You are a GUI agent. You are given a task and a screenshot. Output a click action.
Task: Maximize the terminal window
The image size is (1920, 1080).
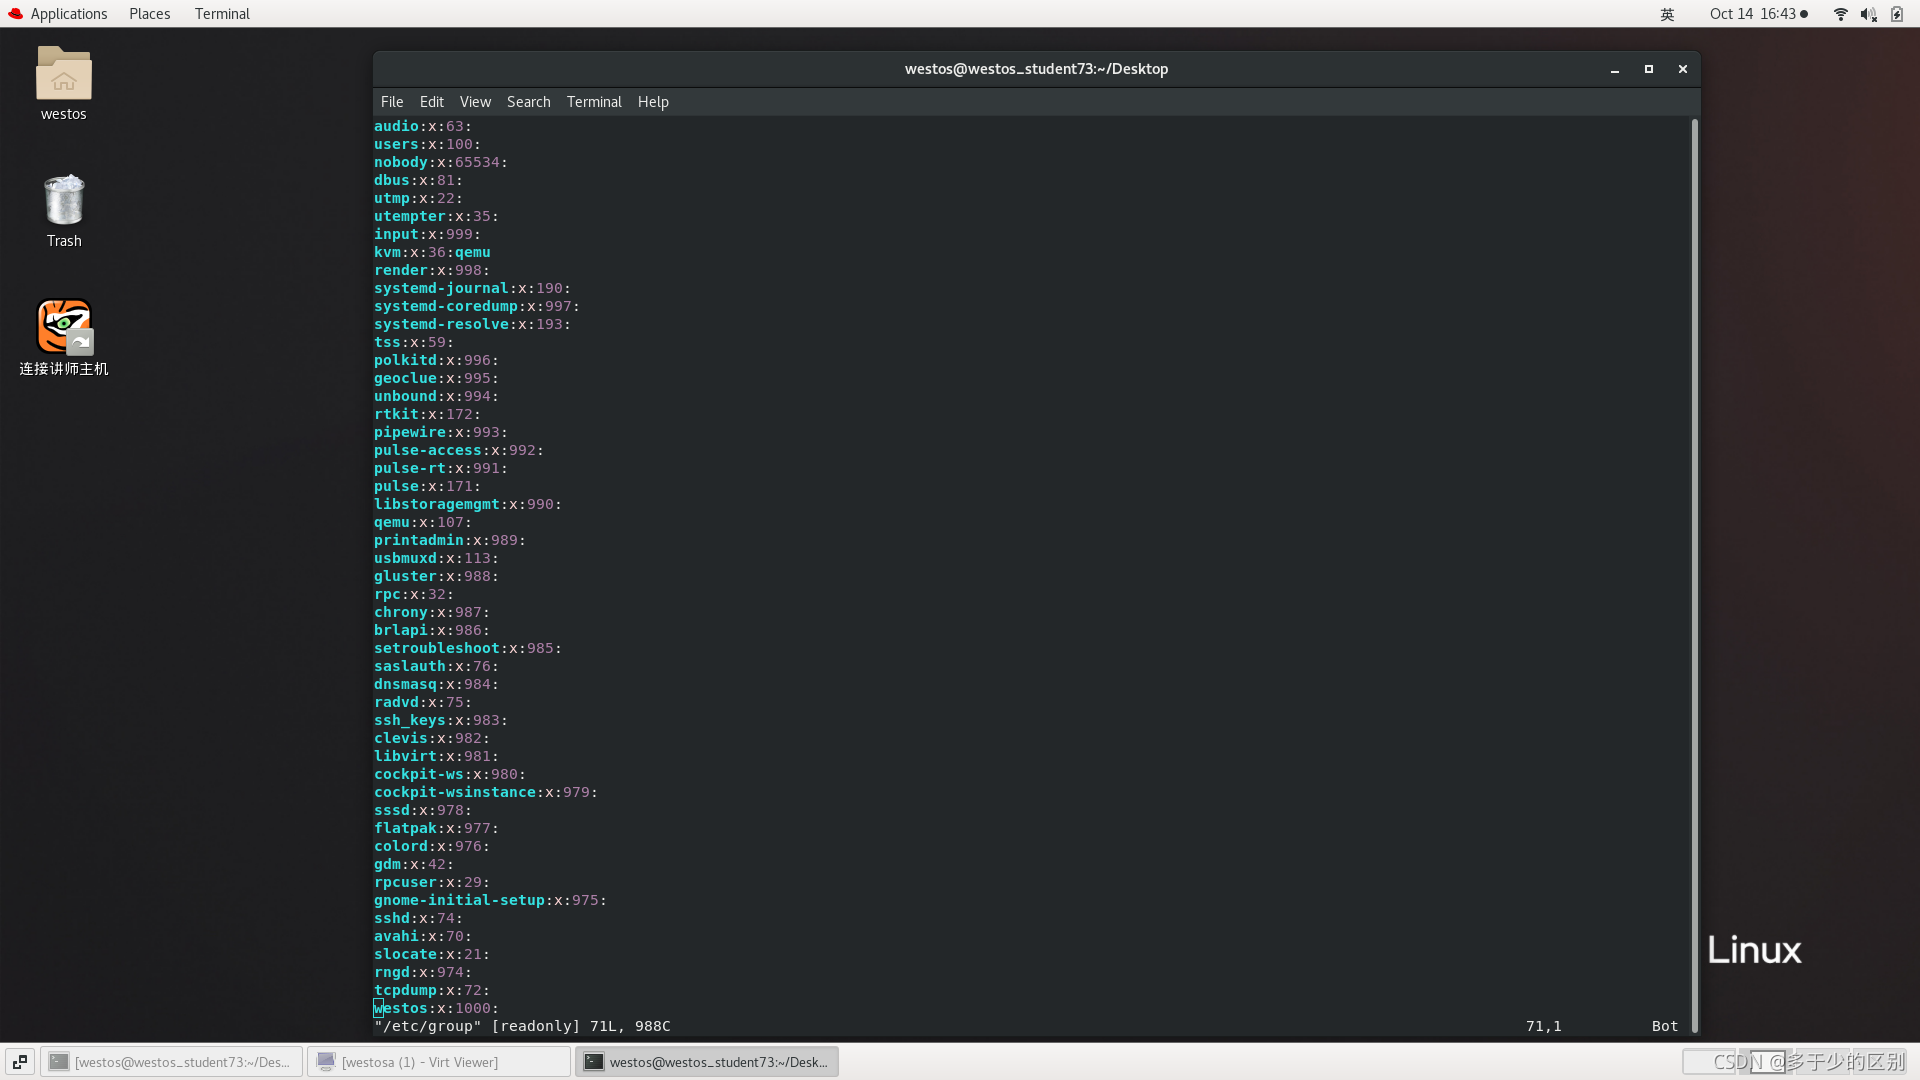(1648, 69)
